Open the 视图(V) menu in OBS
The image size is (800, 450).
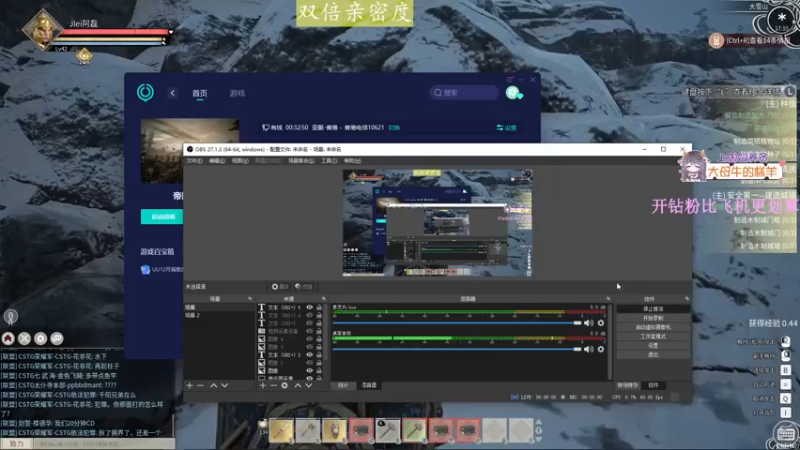pos(240,161)
